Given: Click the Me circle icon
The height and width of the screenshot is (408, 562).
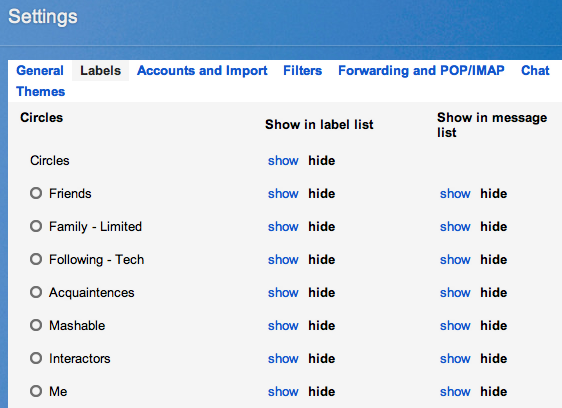Looking at the screenshot, I should [36, 391].
